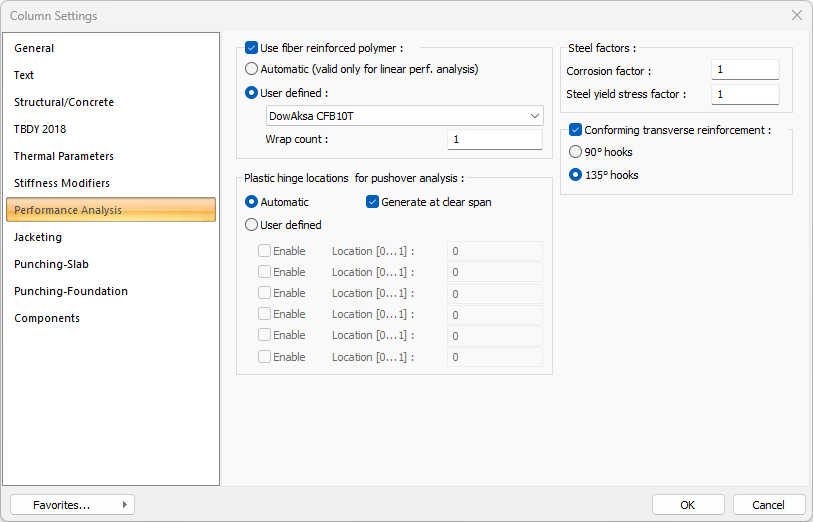Go to Stiffness Modifiers section
The height and width of the screenshot is (522, 813).
pyautogui.click(x=62, y=183)
